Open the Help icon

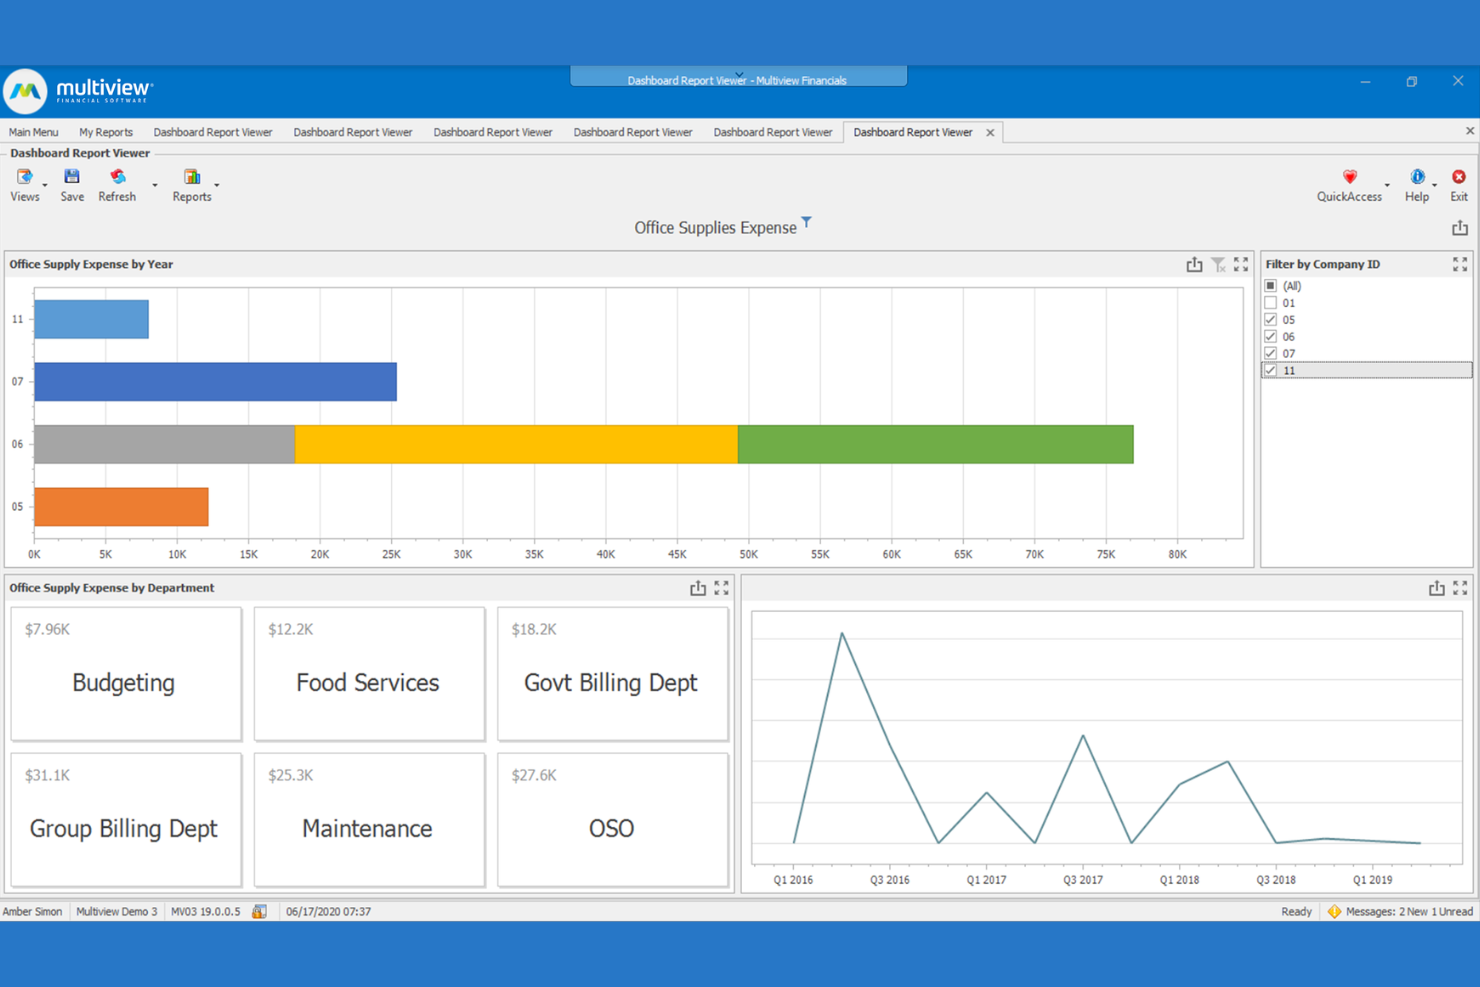click(x=1417, y=177)
